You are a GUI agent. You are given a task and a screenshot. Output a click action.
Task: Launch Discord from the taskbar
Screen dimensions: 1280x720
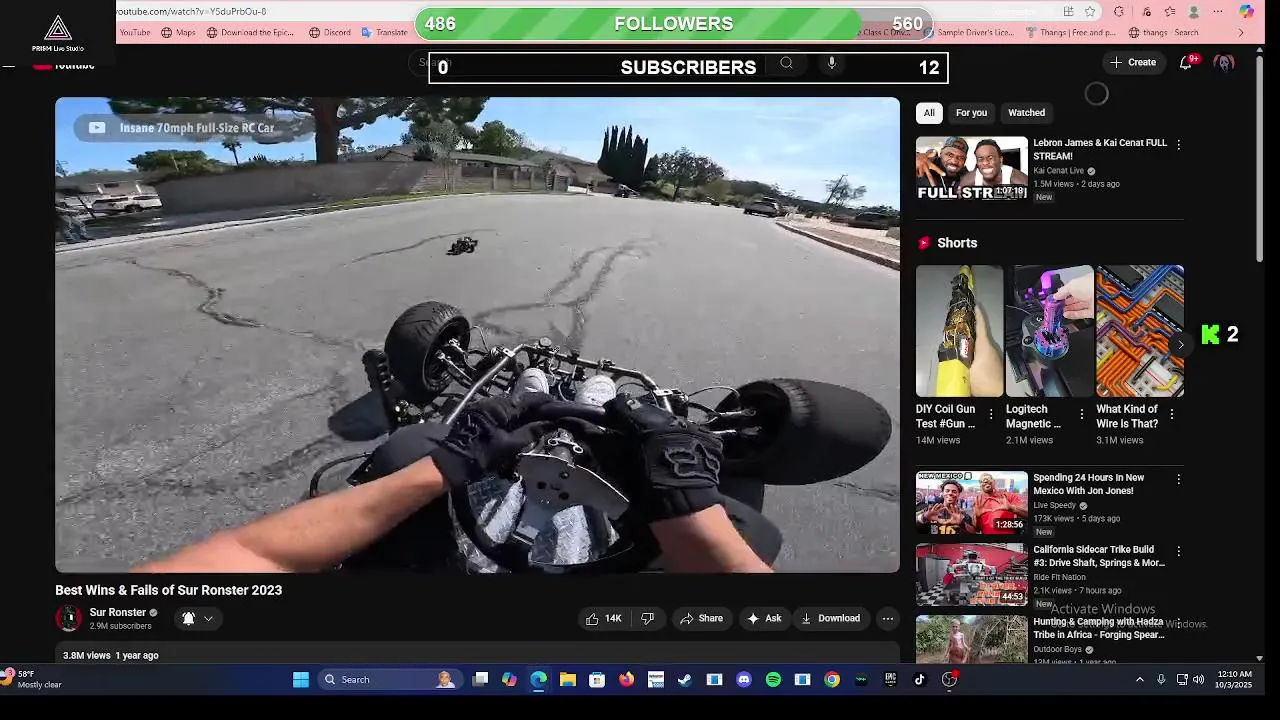click(744, 680)
